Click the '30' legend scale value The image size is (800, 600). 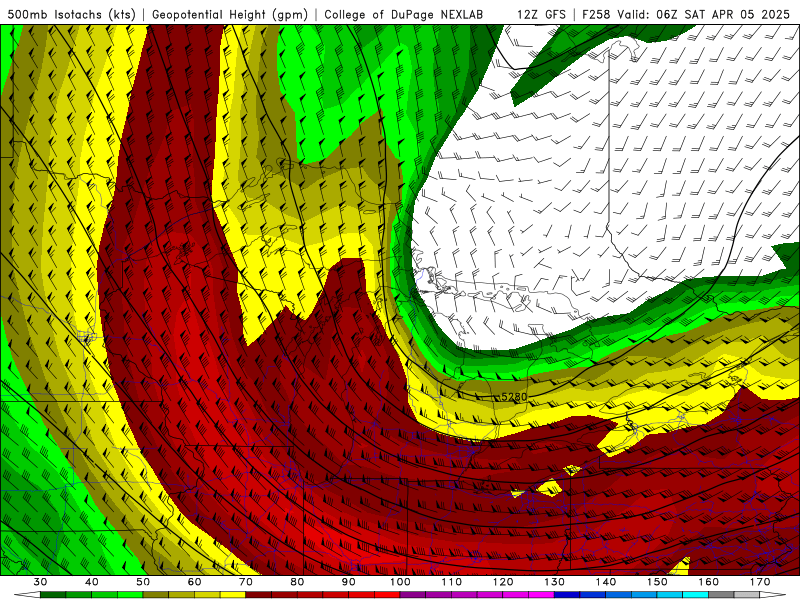click(40, 582)
